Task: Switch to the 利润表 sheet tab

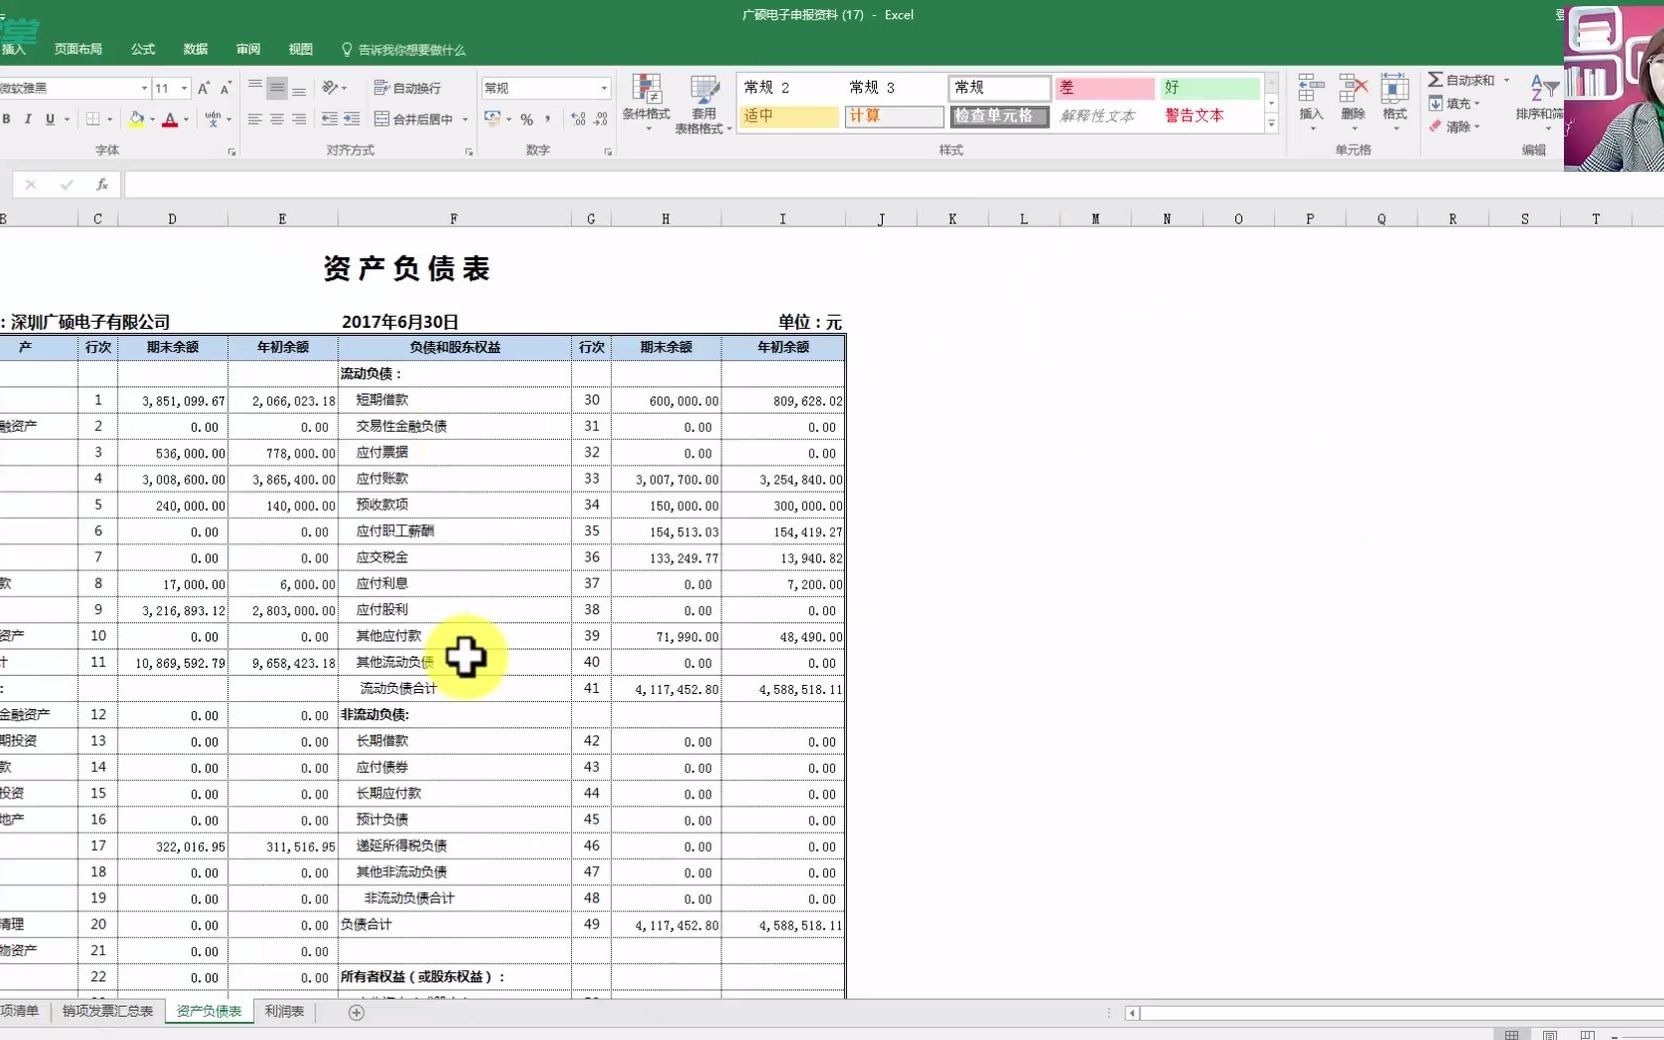Action: click(283, 1012)
